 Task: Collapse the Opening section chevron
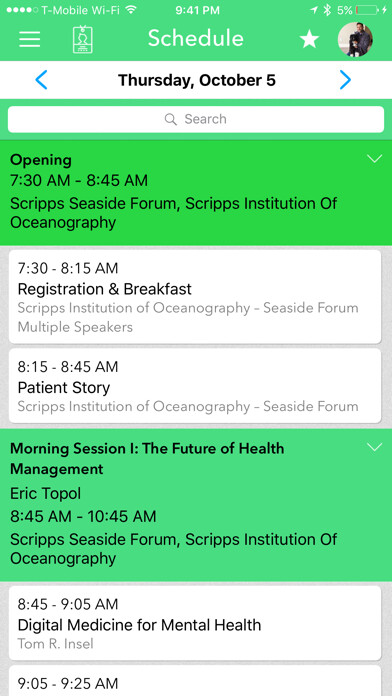click(x=375, y=159)
